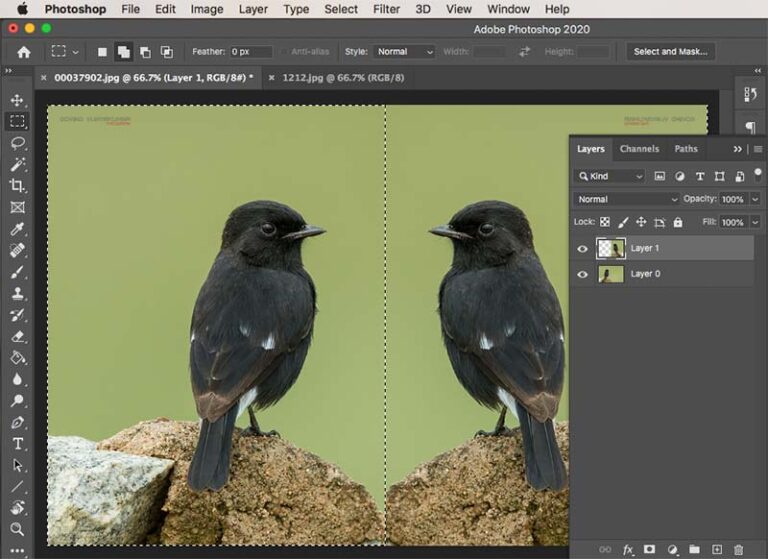The width and height of the screenshot is (768, 559).
Task: Choose Subtract from selection mode
Action: coord(145,52)
